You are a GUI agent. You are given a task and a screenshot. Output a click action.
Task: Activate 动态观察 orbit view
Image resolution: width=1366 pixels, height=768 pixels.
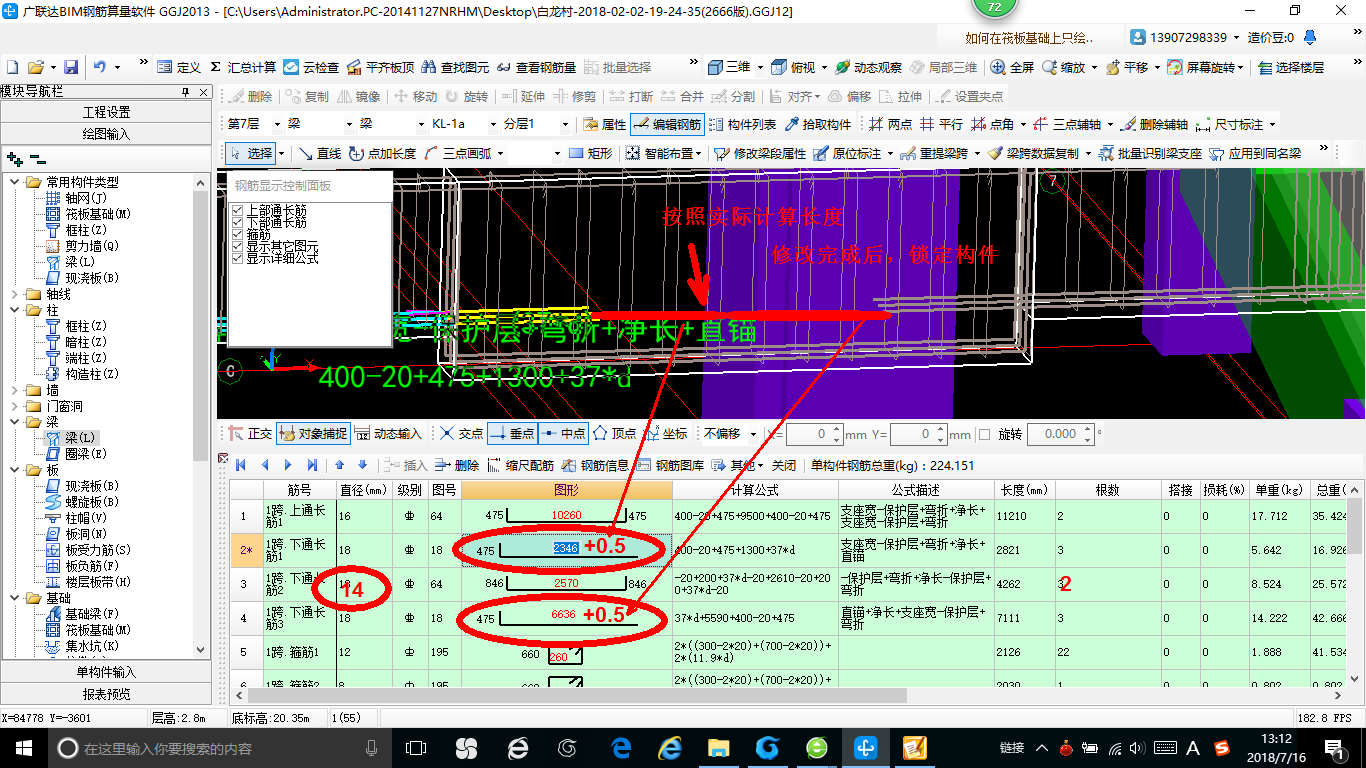point(869,67)
